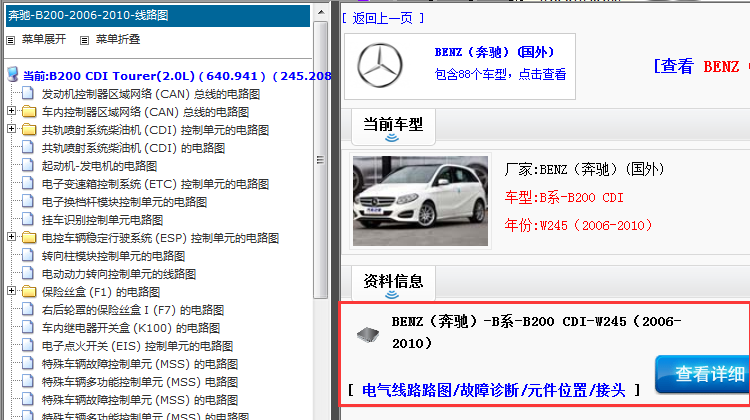Click 菜单折叠 to collapse all menus
This screenshot has height=420, width=750.
[x=118, y=39]
